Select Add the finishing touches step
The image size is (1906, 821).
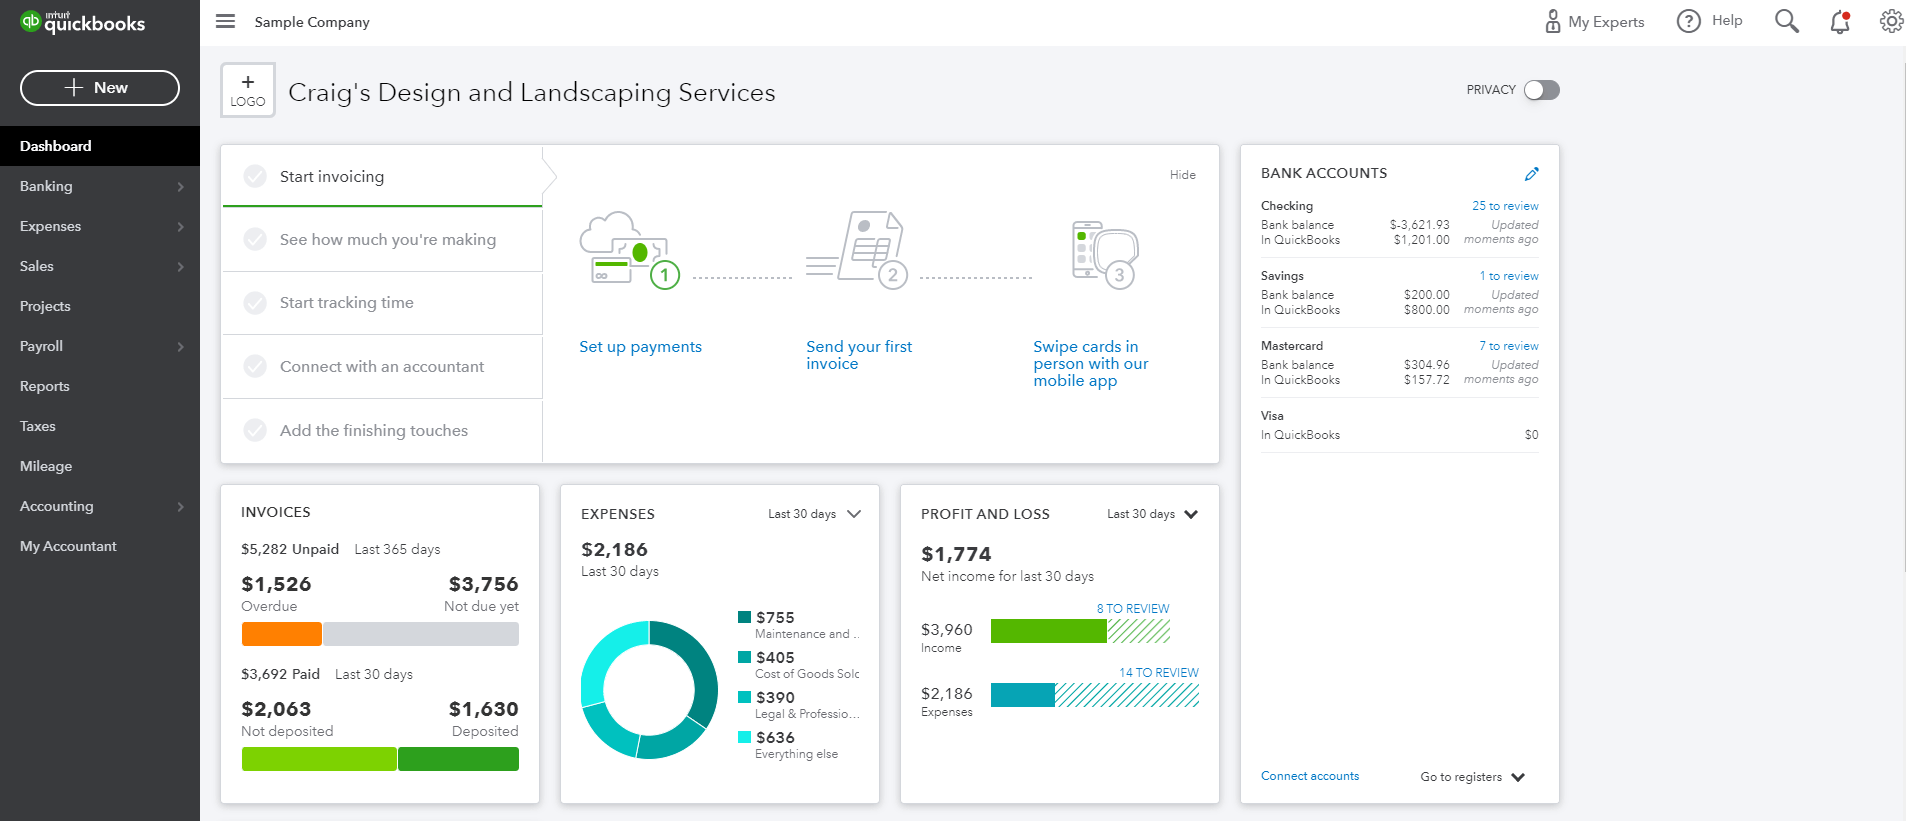point(382,431)
